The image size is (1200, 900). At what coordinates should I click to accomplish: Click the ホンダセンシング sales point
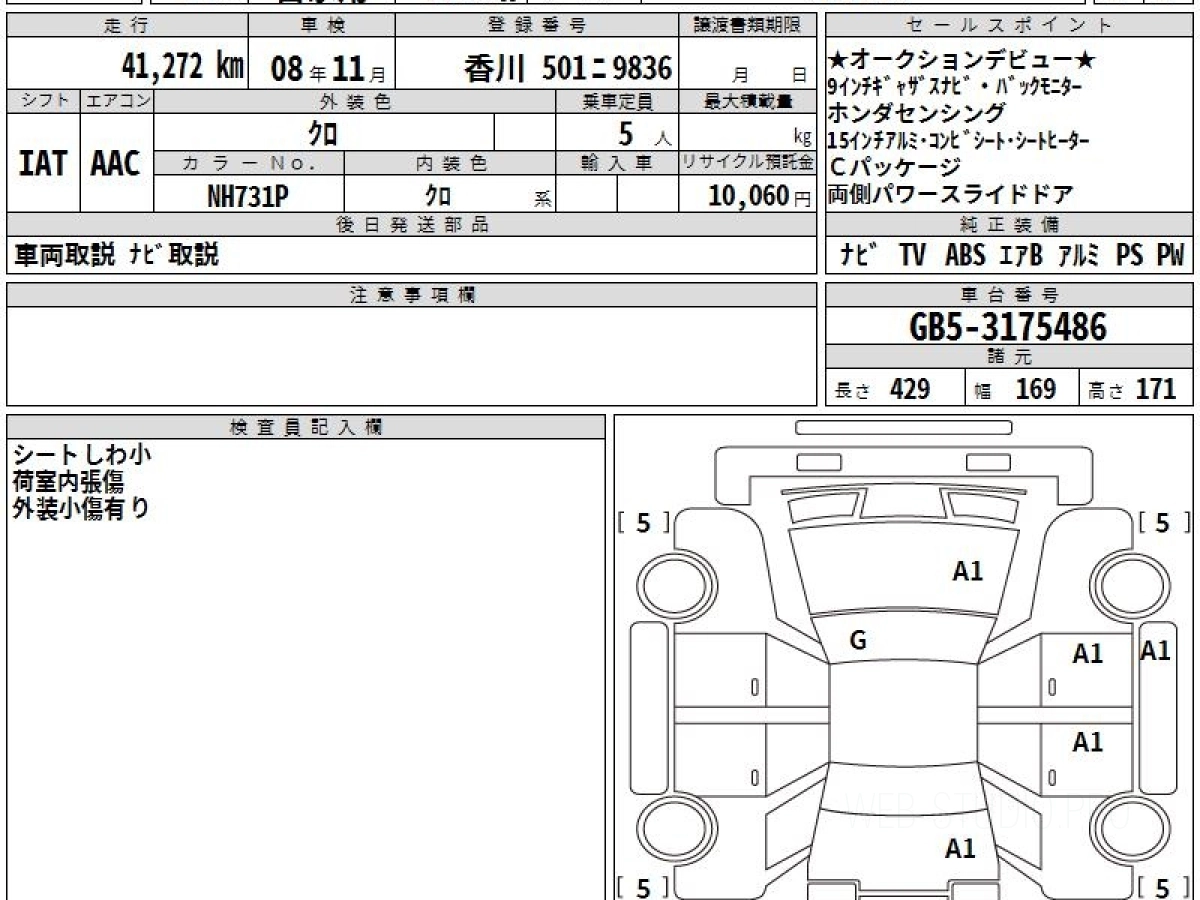coord(917,112)
